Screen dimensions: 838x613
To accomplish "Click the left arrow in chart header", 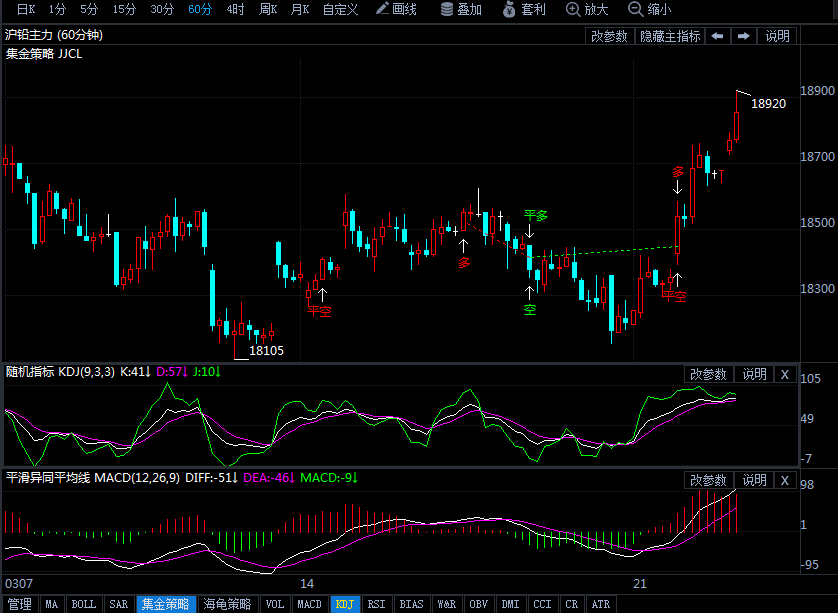I will coord(717,36).
